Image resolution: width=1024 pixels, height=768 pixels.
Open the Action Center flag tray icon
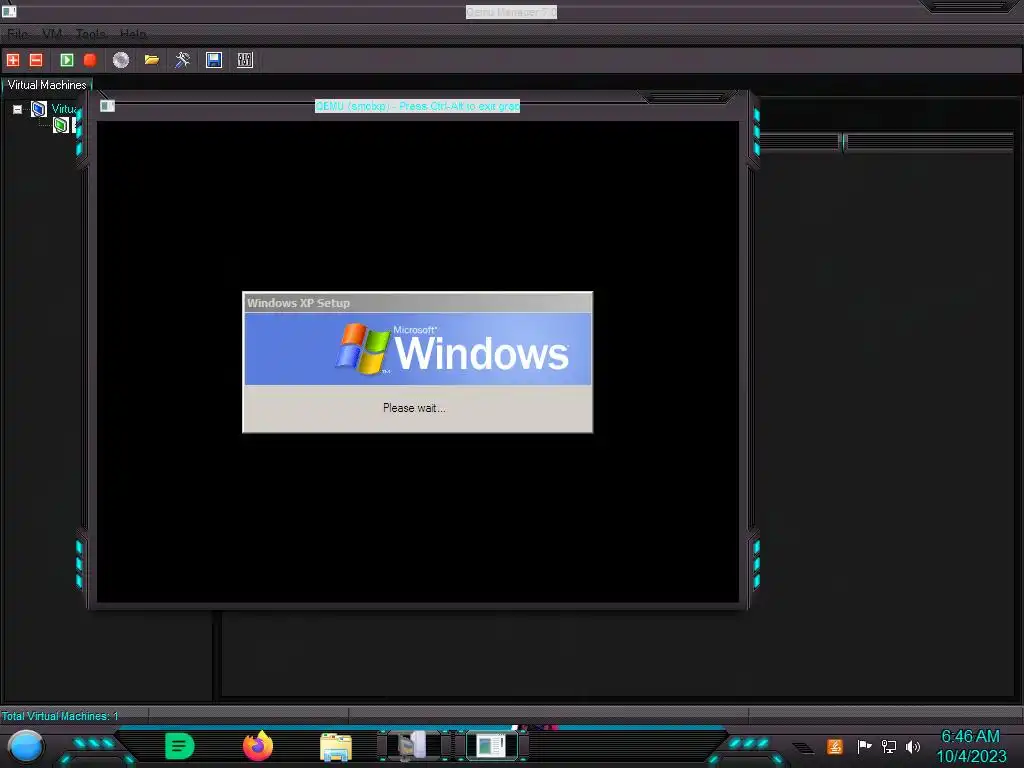click(x=864, y=746)
